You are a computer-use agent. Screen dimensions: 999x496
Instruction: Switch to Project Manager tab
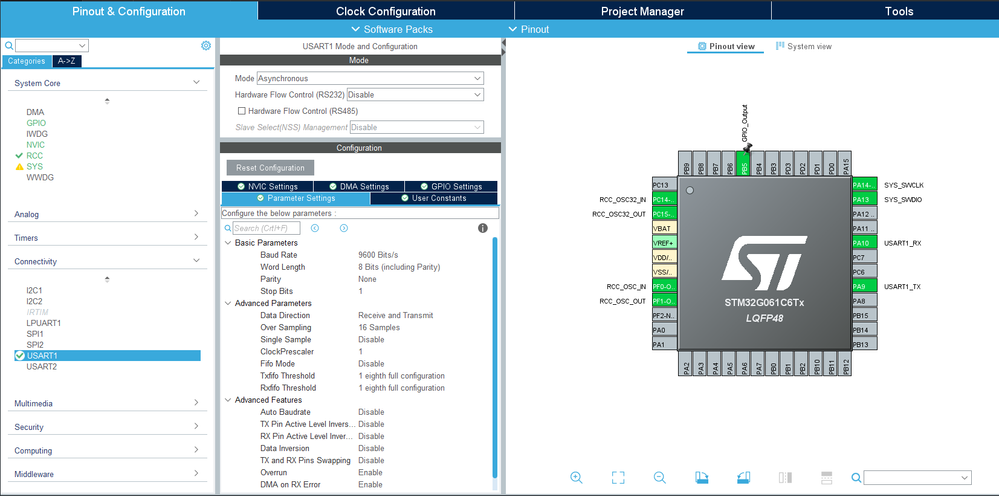642,11
